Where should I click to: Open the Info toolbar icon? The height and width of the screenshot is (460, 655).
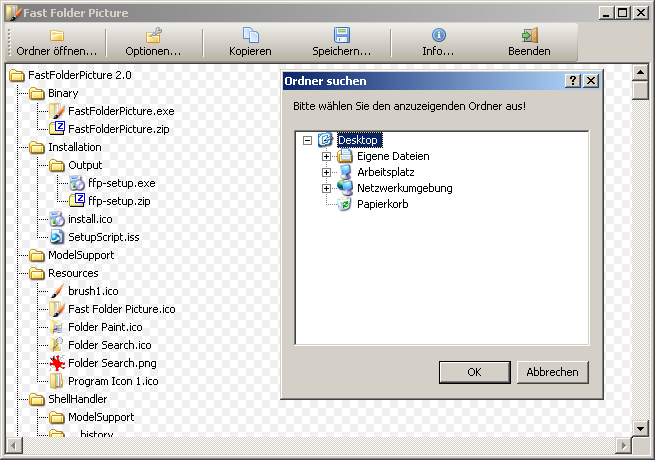[x=438, y=35]
